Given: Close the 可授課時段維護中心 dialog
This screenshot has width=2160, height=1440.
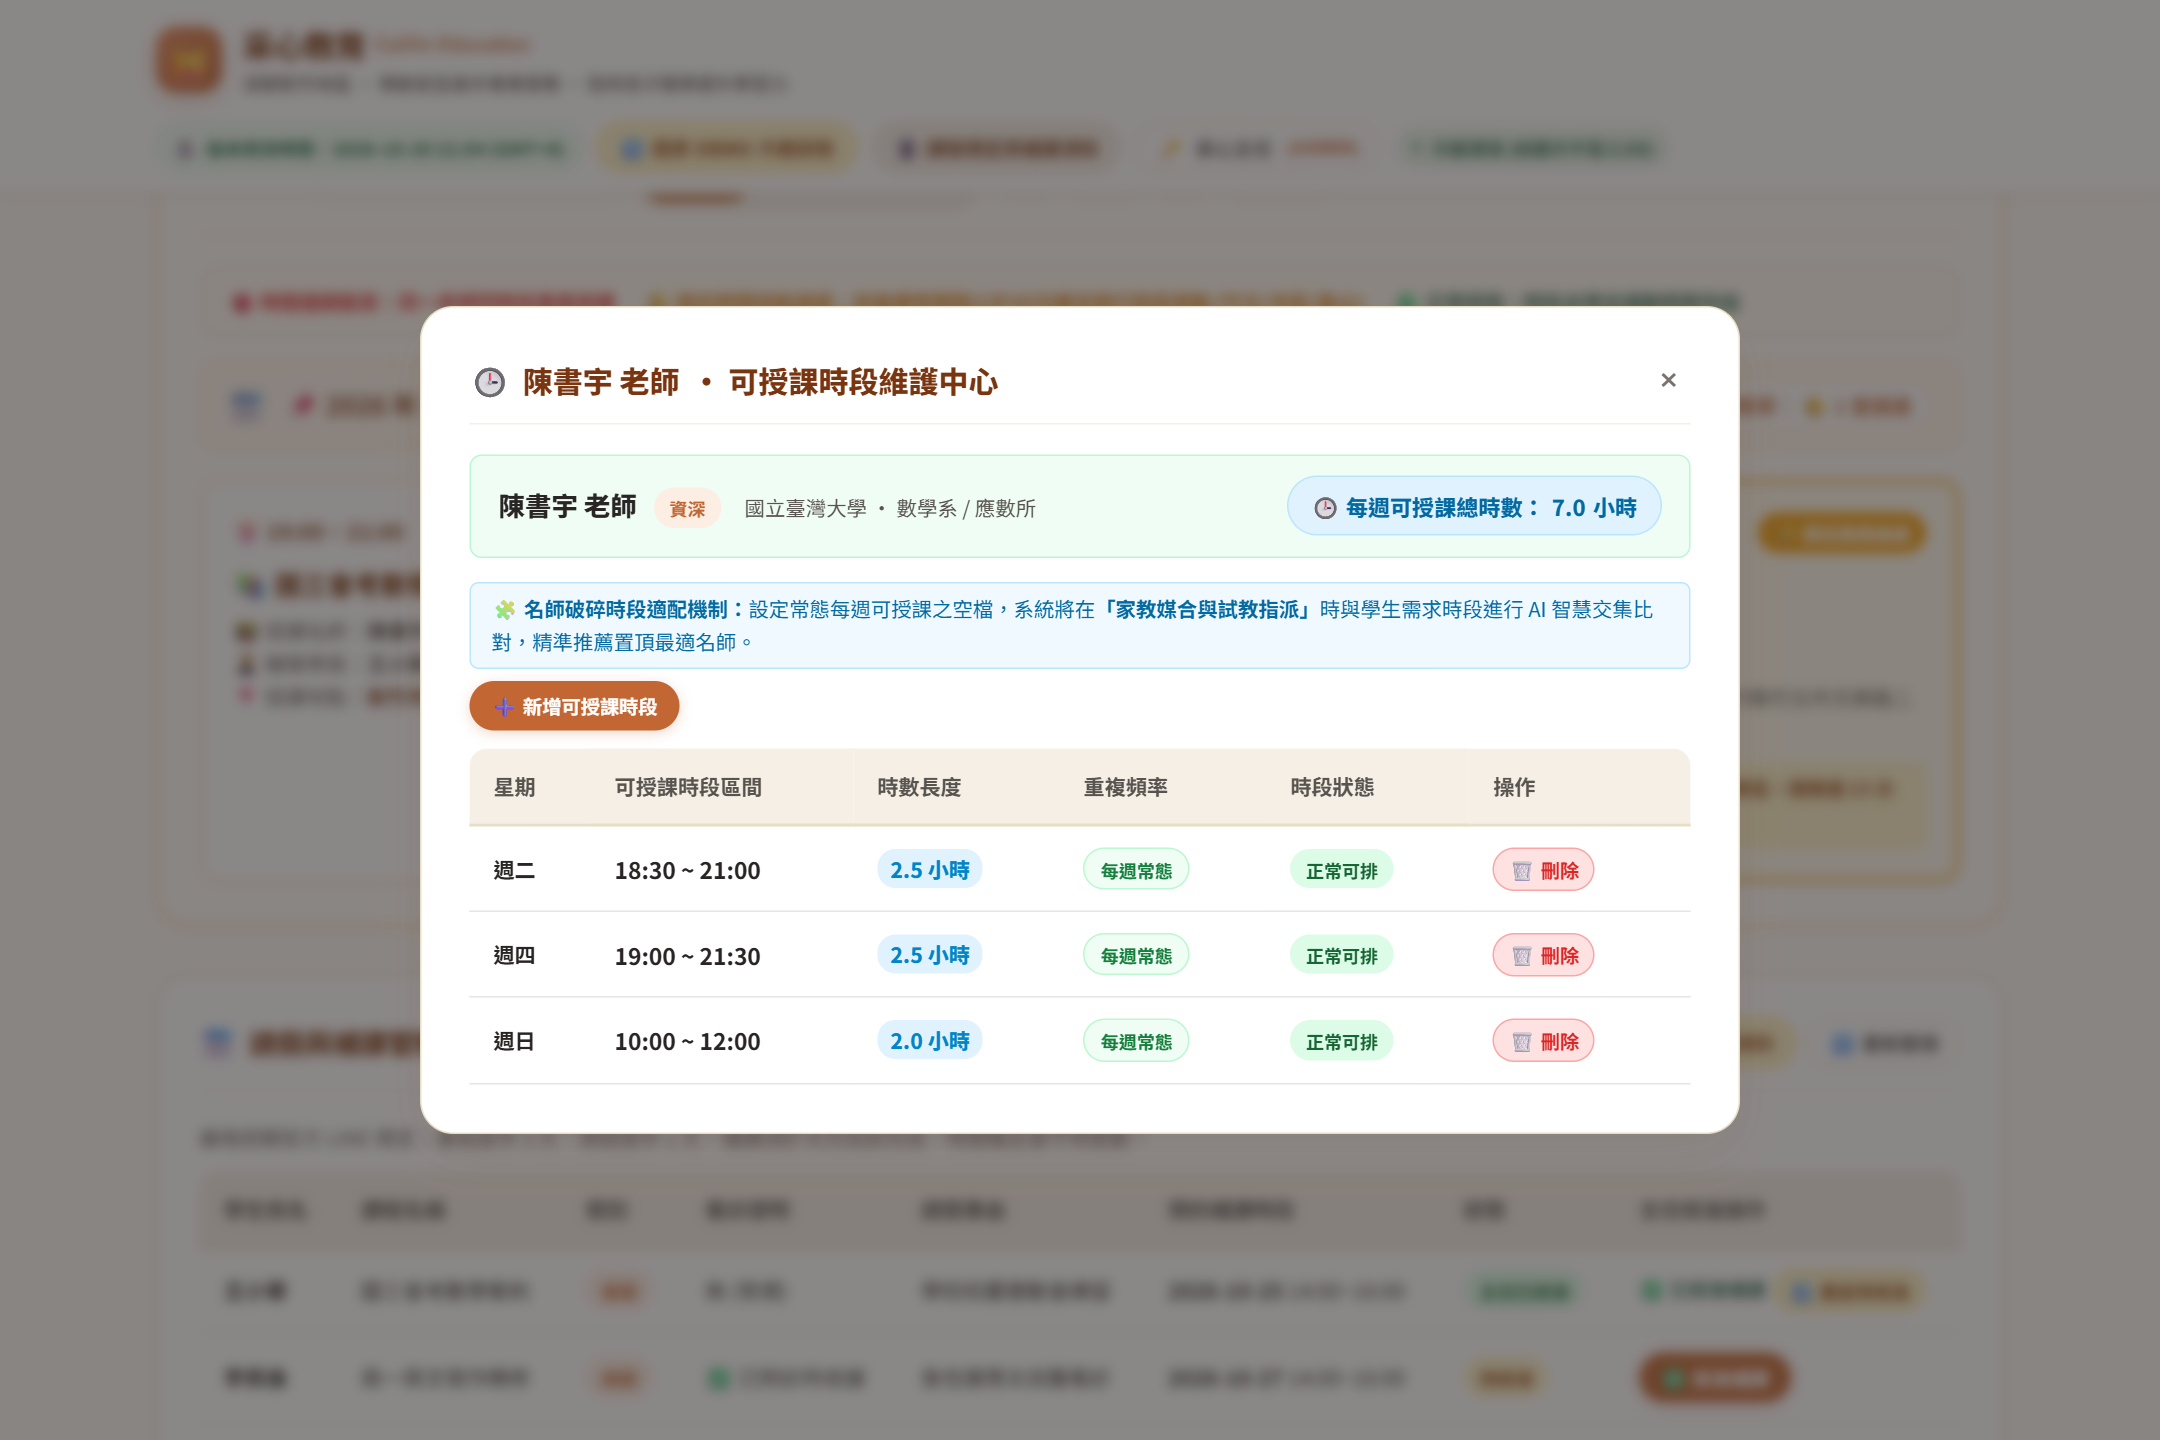Looking at the screenshot, I should pyautogui.click(x=1668, y=380).
